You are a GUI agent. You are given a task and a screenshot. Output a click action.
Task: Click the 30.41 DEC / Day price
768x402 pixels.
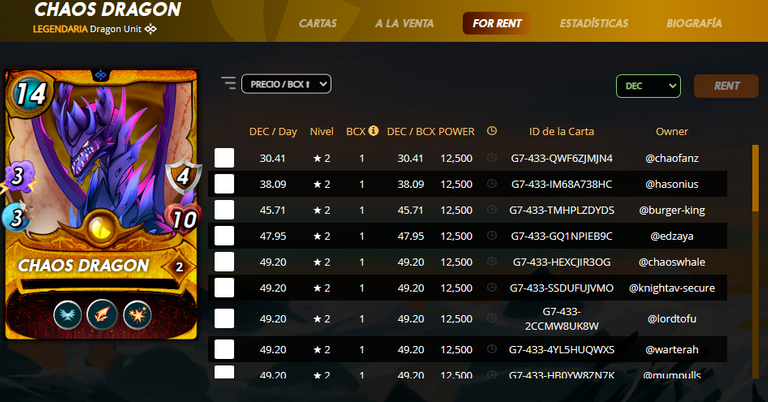click(x=272, y=158)
